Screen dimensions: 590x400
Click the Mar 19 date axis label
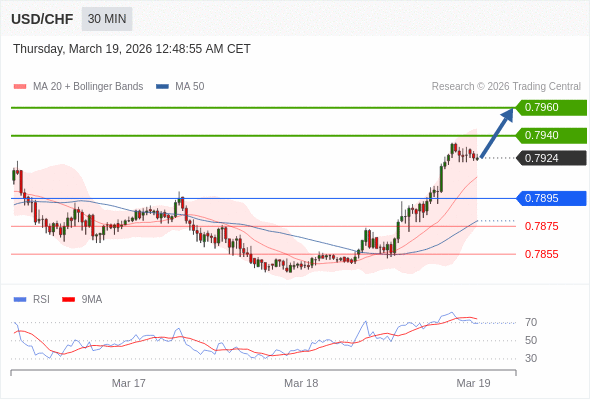coord(473,383)
